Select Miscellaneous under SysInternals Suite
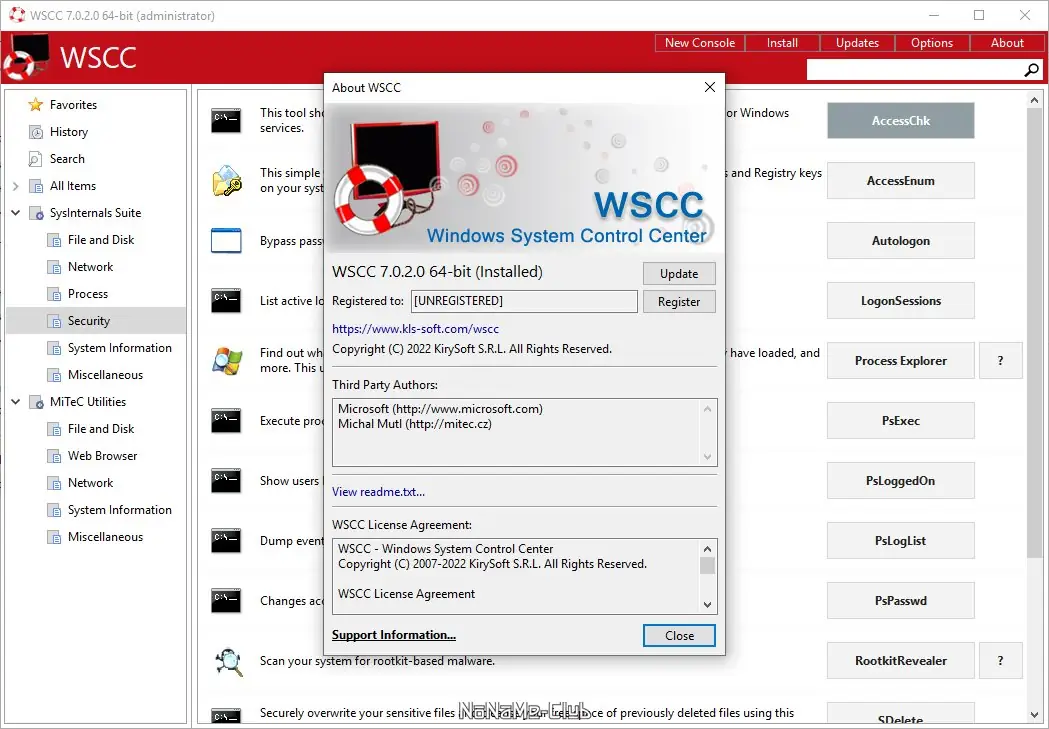The image size is (1049, 729). coord(105,375)
